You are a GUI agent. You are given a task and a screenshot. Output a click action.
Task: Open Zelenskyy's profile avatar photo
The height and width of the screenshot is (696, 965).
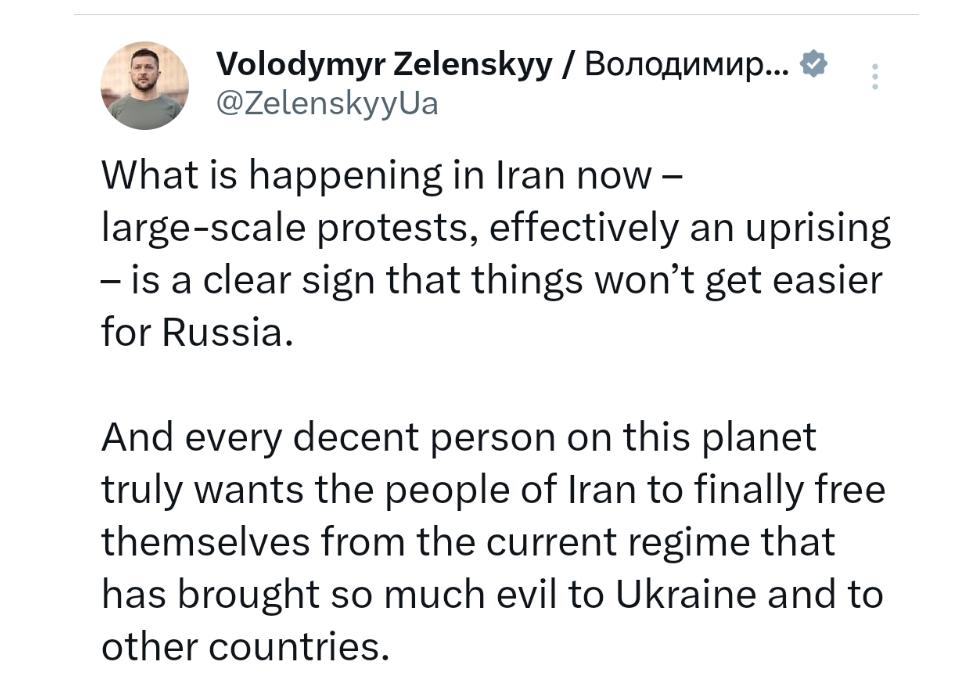(x=145, y=86)
